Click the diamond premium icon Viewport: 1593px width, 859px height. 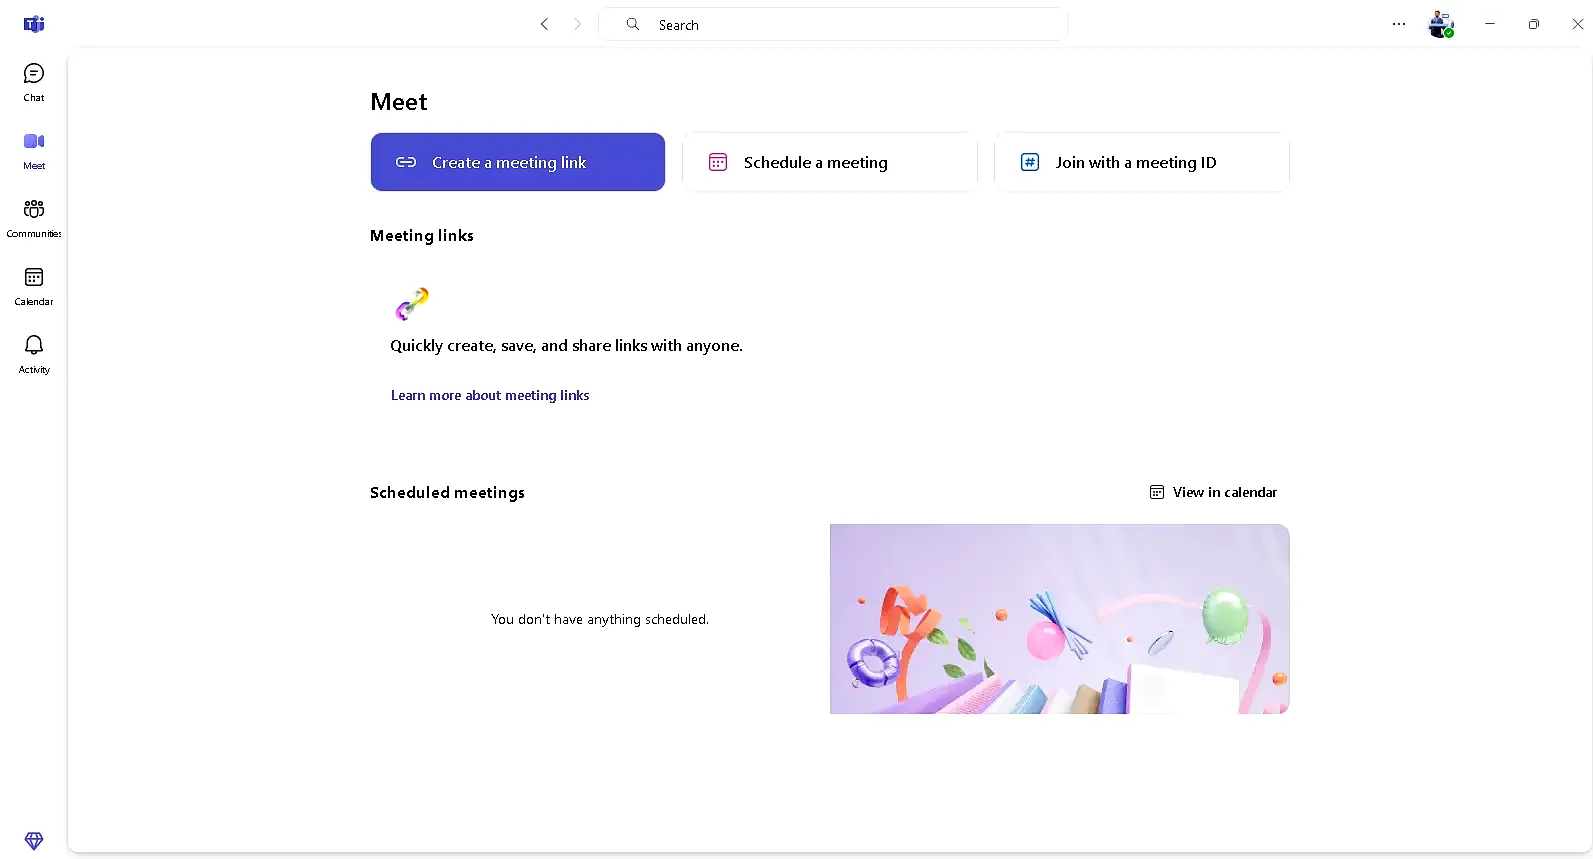pyautogui.click(x=34, y=841)
